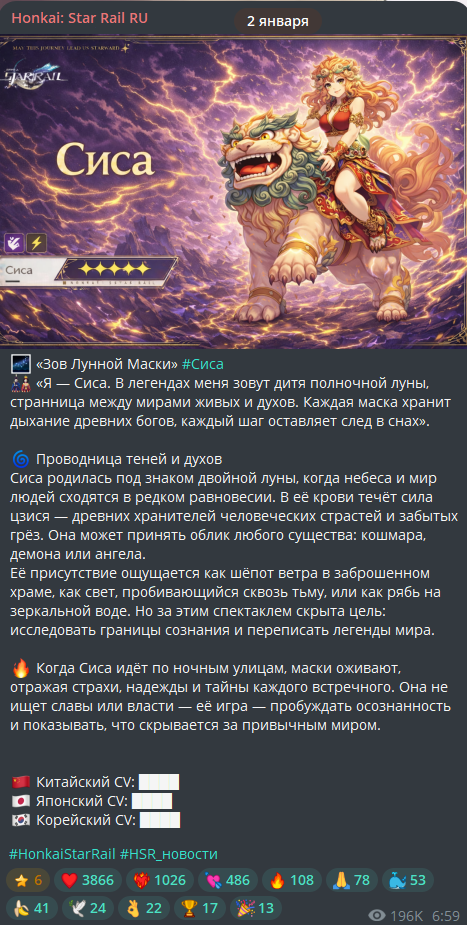
Task: Add a fire reaction with 108
Action: coord(291,880)
